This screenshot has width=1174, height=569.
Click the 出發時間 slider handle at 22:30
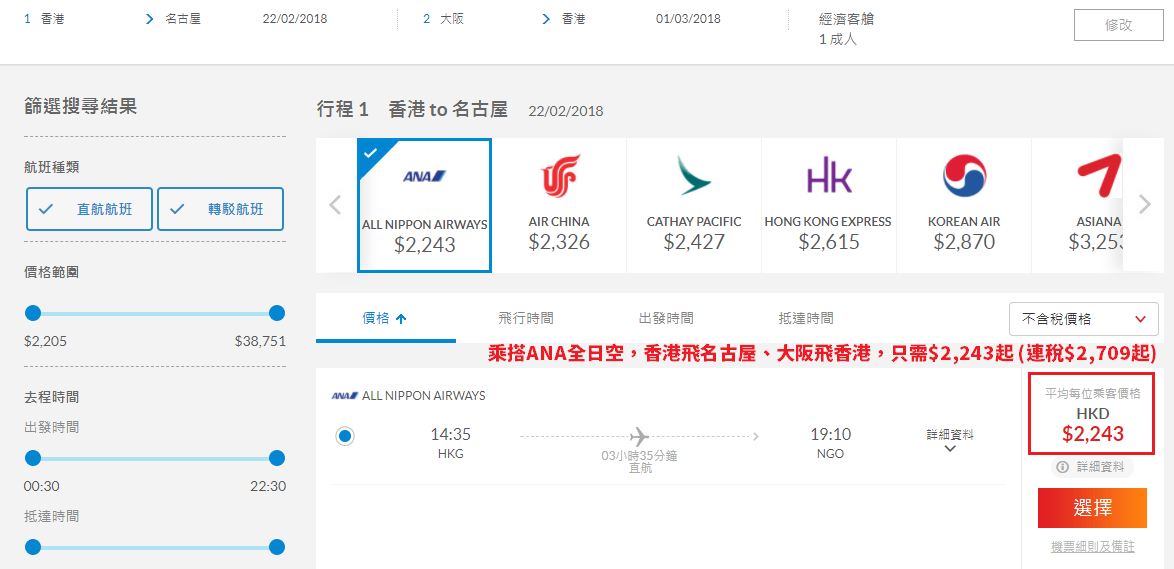(x=277, y=458)
